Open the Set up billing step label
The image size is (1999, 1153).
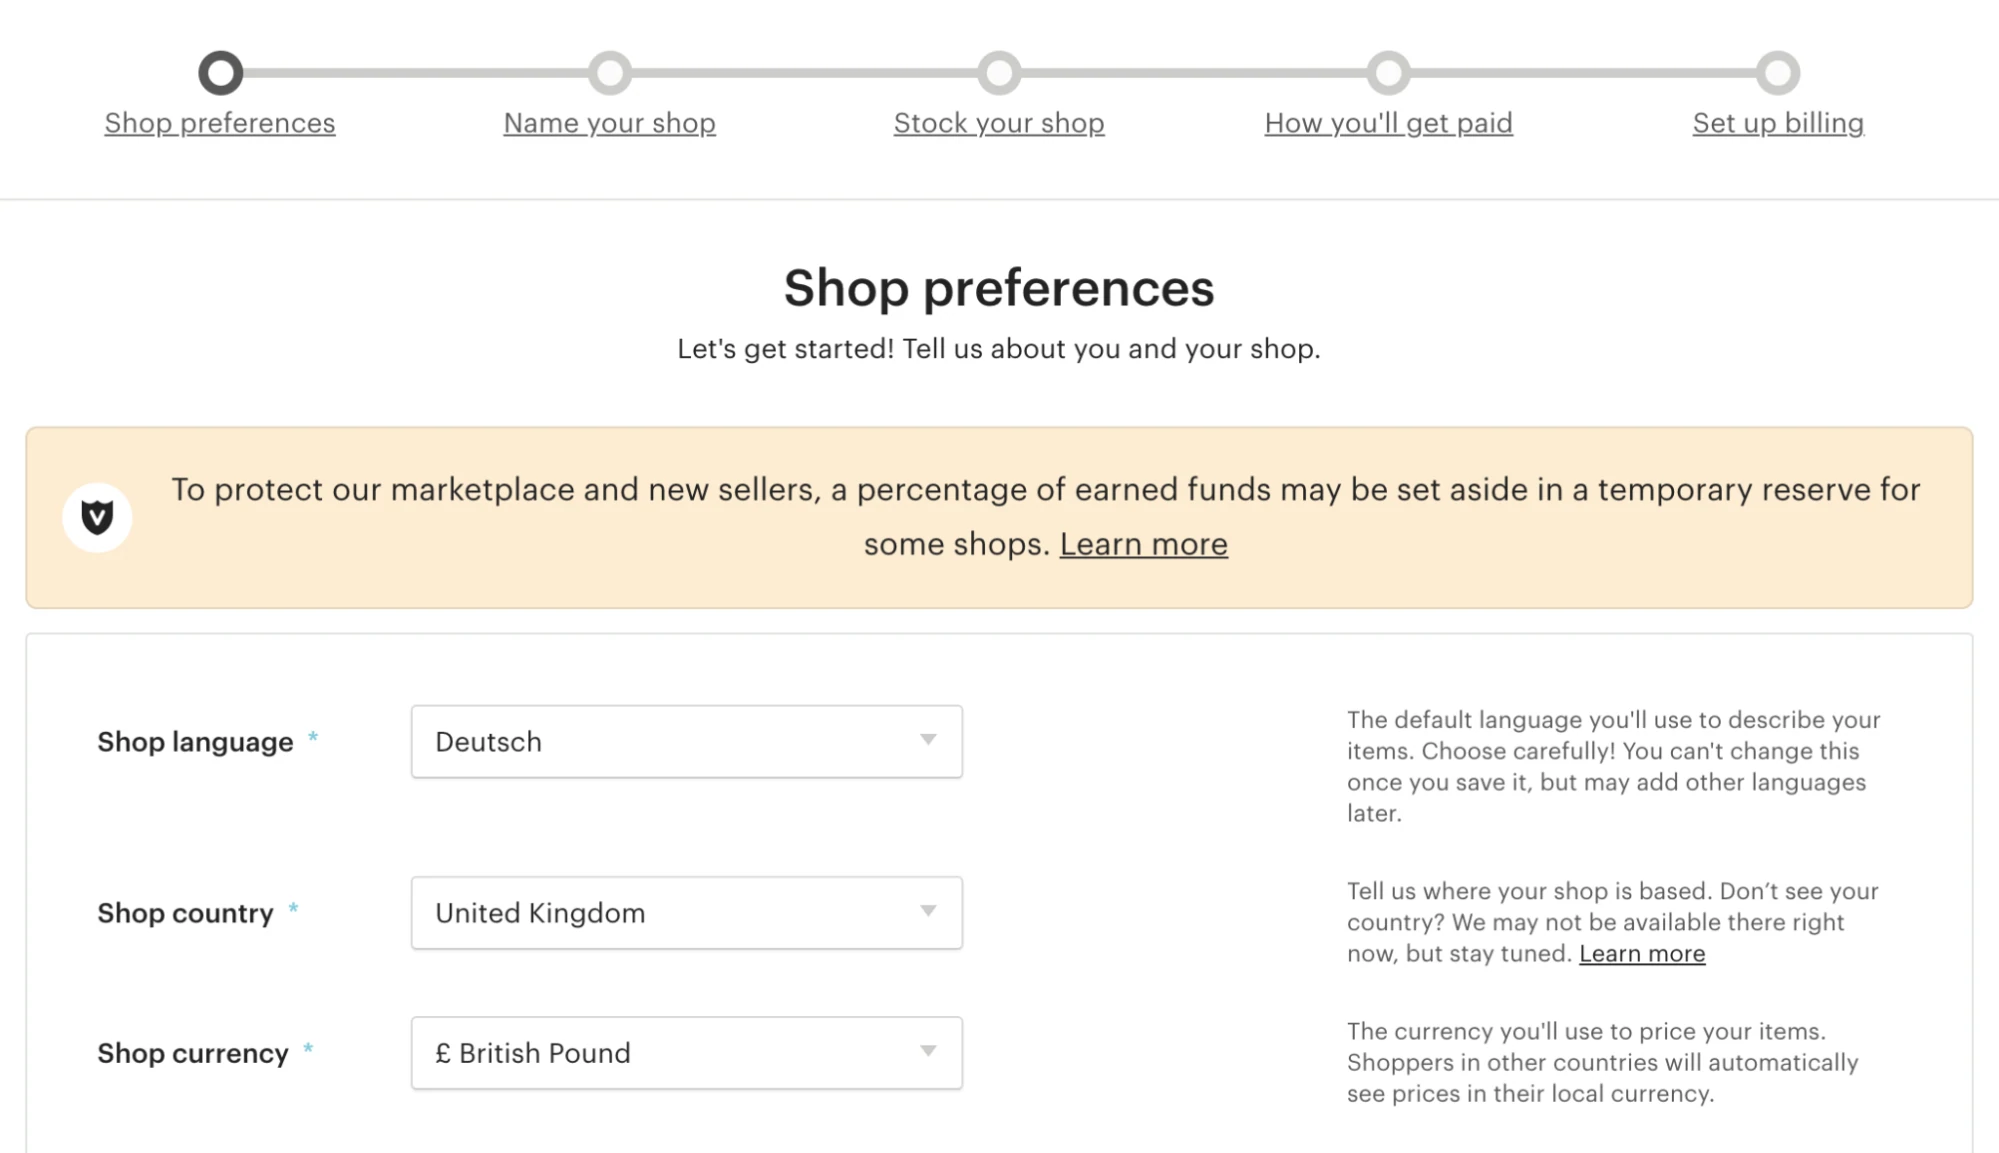[x=1778, y=123]
